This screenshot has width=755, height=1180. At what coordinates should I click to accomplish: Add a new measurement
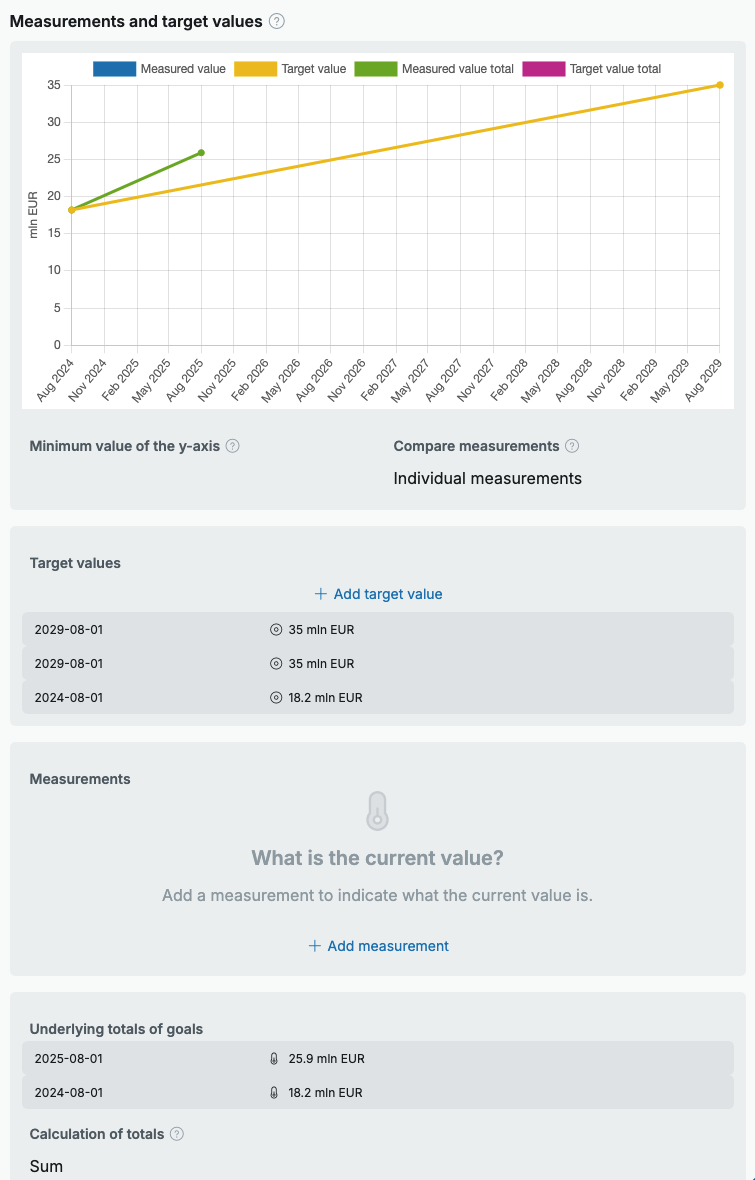point(378,946)
